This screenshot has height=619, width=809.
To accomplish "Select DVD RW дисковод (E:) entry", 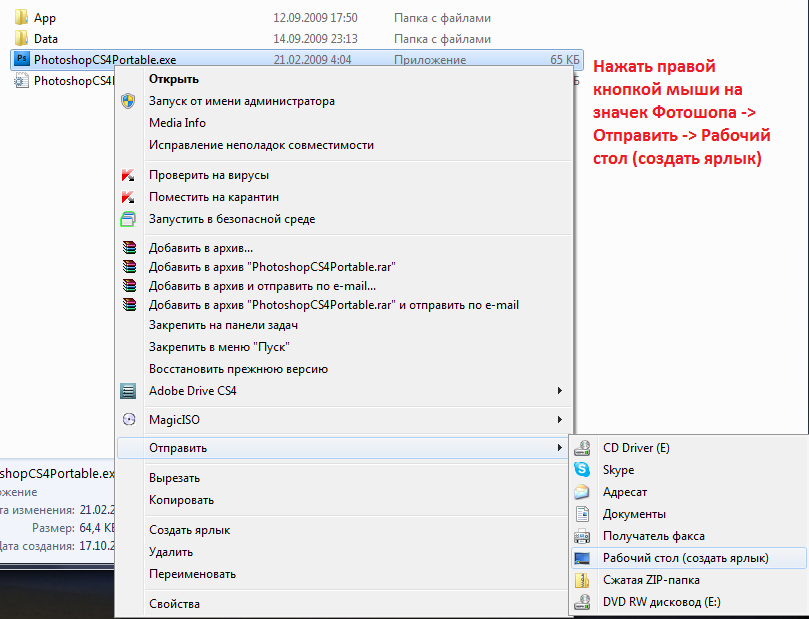I will point(661,602).
